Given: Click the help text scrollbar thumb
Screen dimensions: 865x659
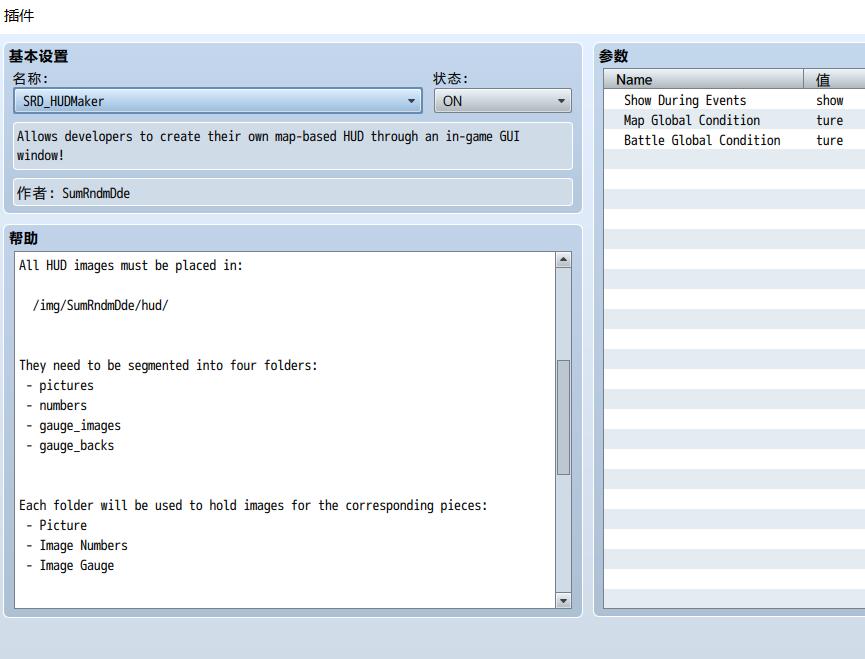Looking at the screenshot, I should click(563, 417).
